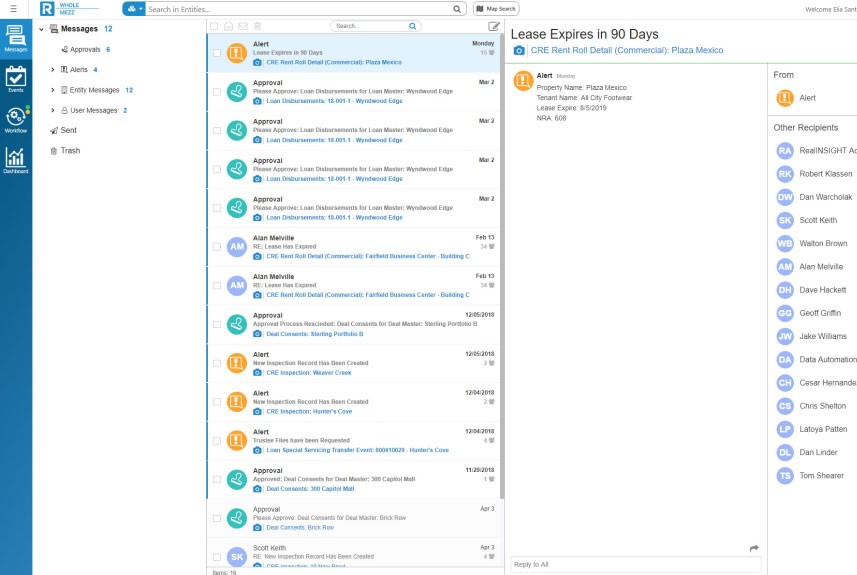Image resolution: width=857 pixels, height=575 pixels.
Task: Click the compose new message icon
Action: [x=494, y=26]
